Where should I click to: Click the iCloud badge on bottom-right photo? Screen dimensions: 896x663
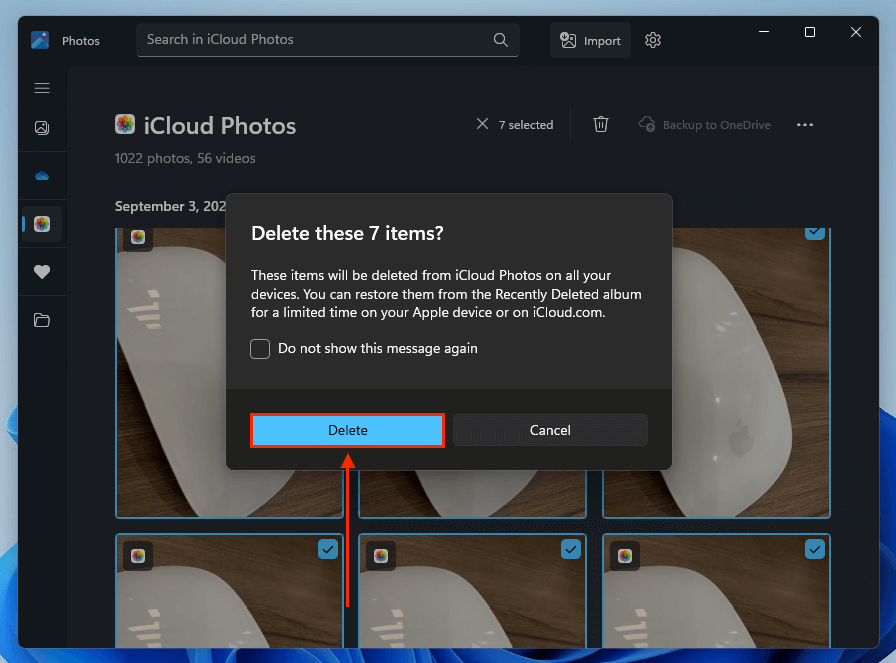(625, 556)
